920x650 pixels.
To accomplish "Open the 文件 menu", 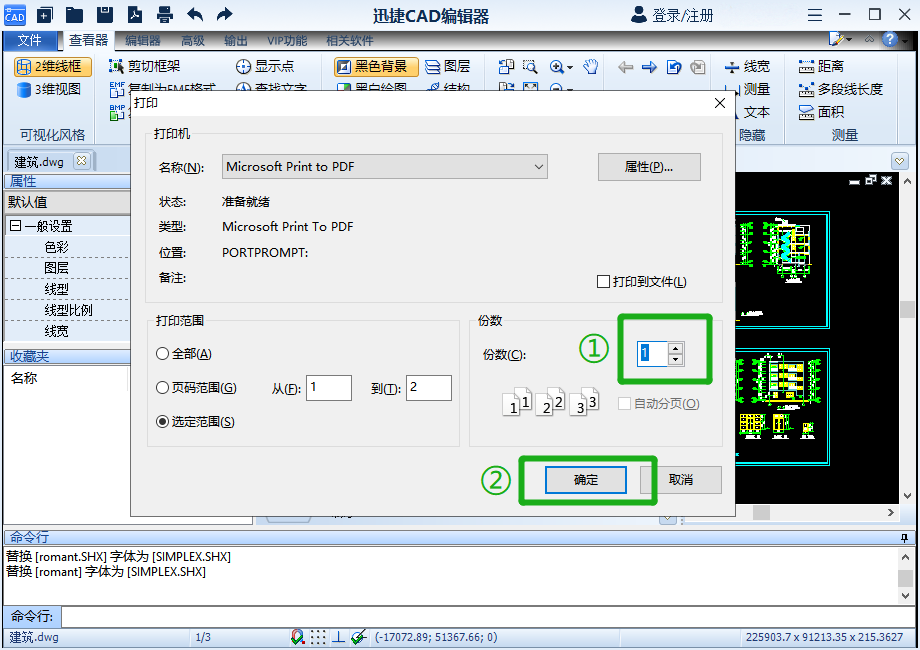I will tap(30, 41).
